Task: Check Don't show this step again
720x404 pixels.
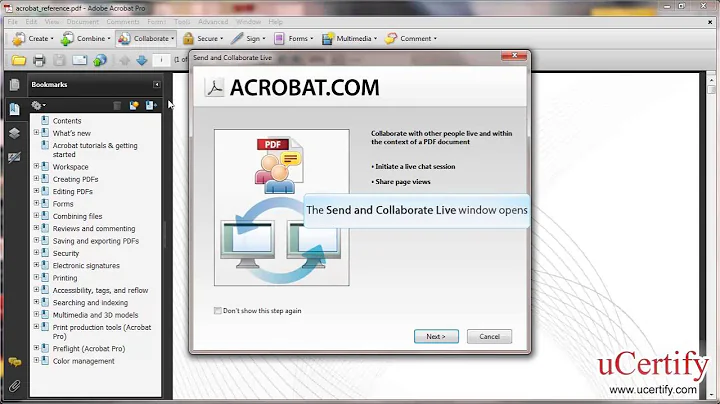Action: pos(218,311)
